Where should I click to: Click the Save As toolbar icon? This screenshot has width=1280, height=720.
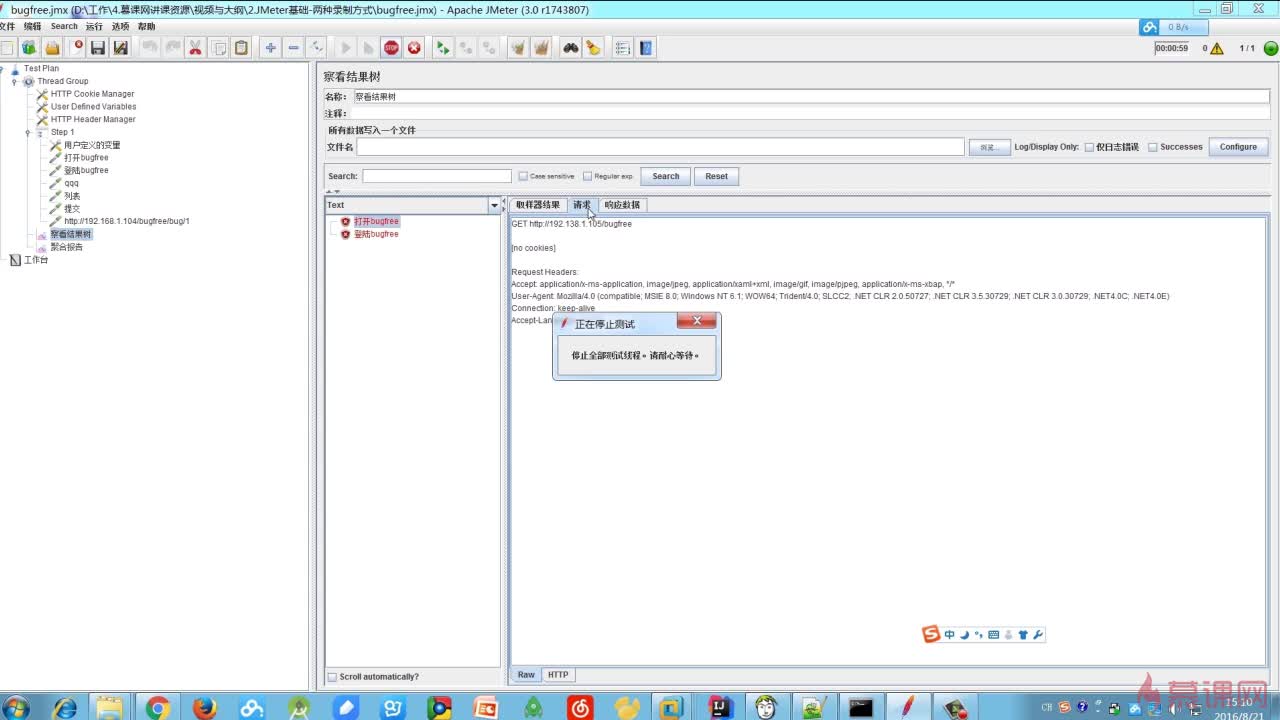121,48
